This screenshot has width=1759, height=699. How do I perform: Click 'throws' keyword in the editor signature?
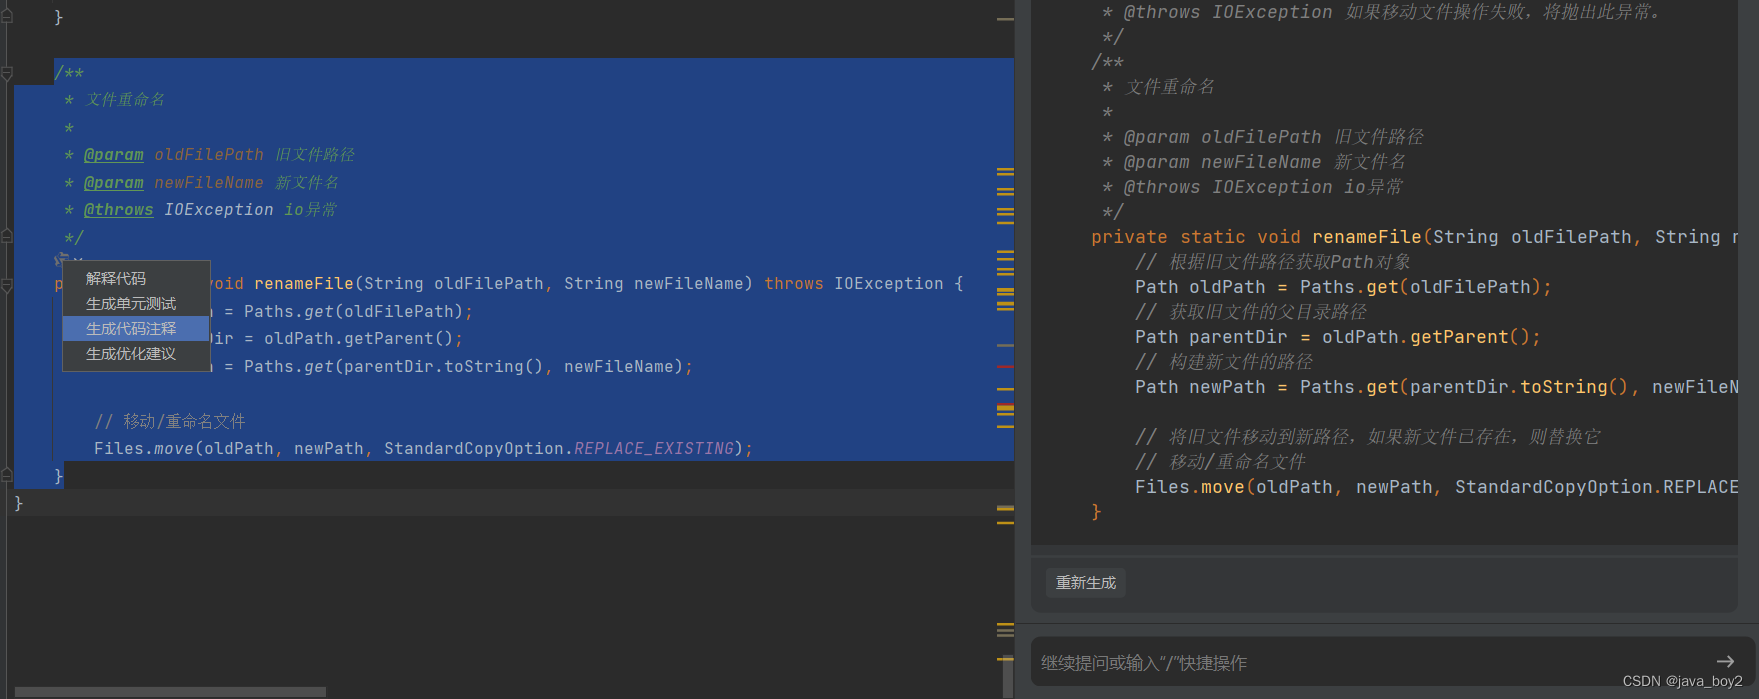pos(794,284)
